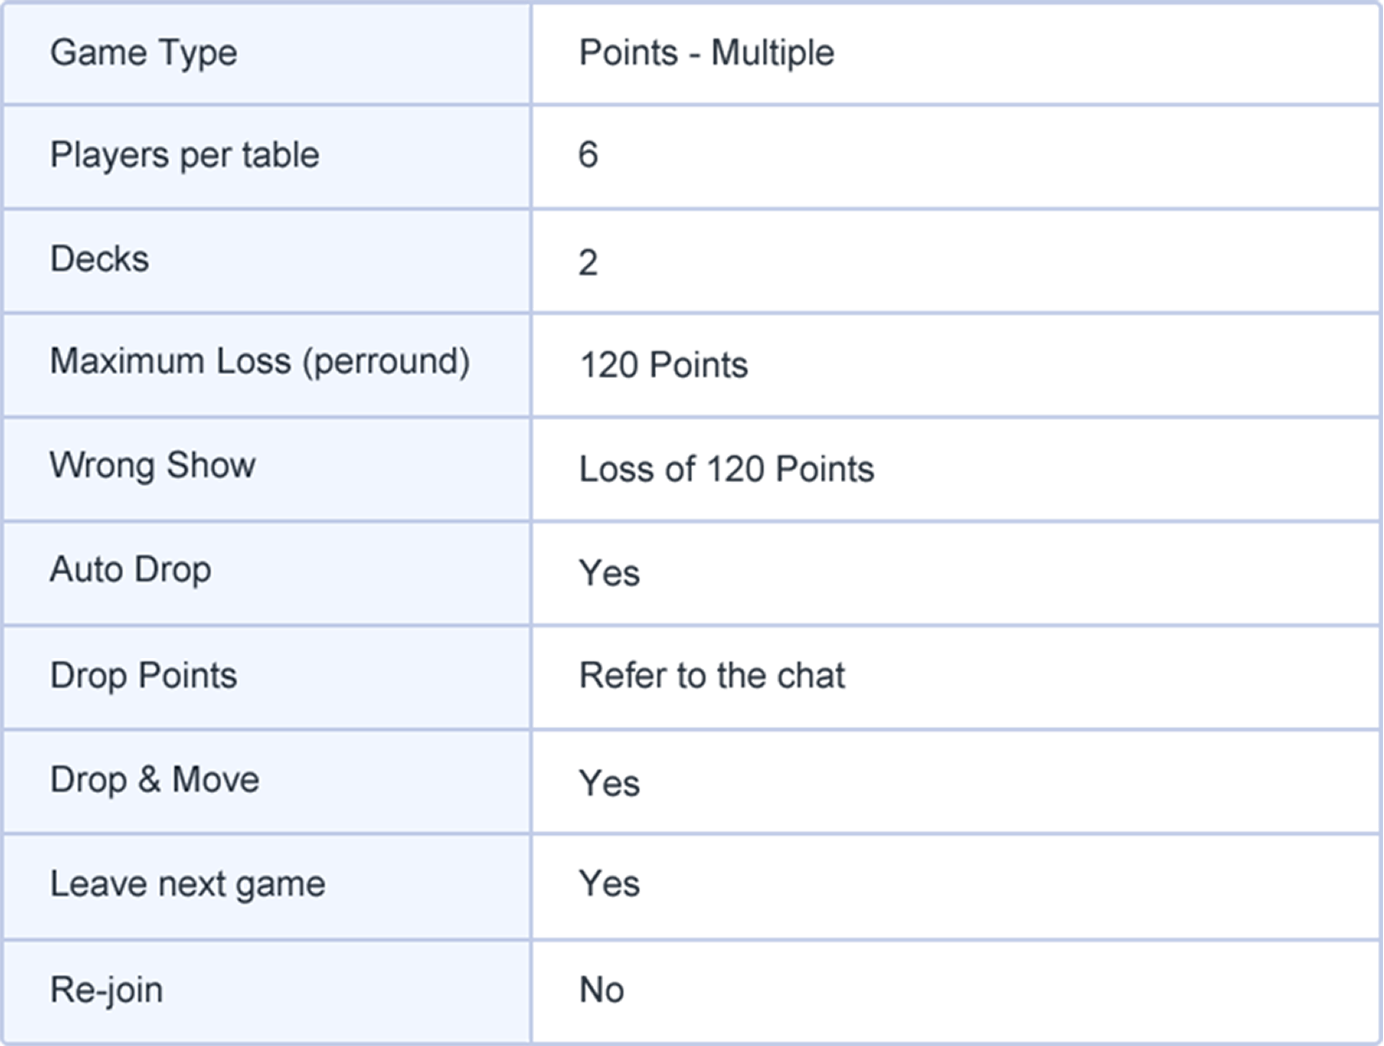Viewport: 1384px width, 1046px height.
Task: Select the decks value 2
Action: click(x=588, y=262)
